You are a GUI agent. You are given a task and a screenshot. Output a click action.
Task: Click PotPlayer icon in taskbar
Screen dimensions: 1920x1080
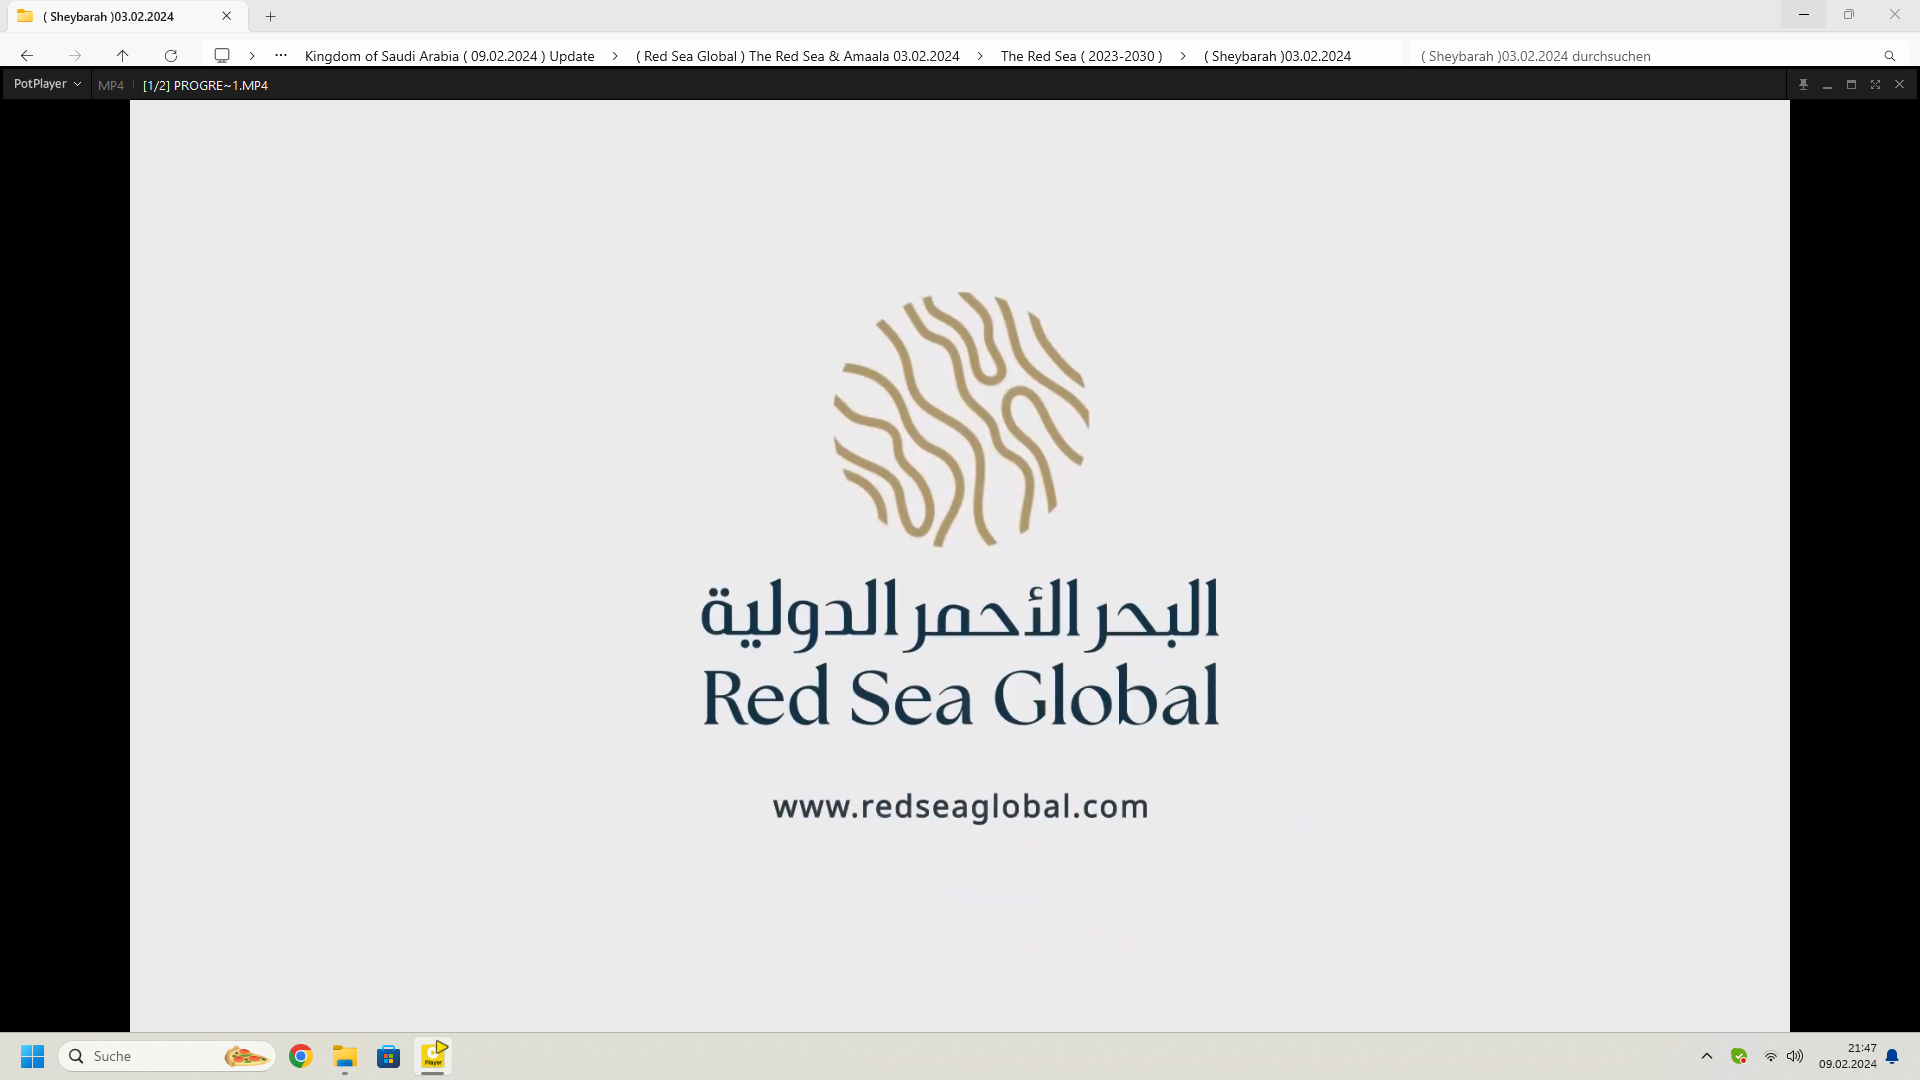click(x=433, y=1056)
